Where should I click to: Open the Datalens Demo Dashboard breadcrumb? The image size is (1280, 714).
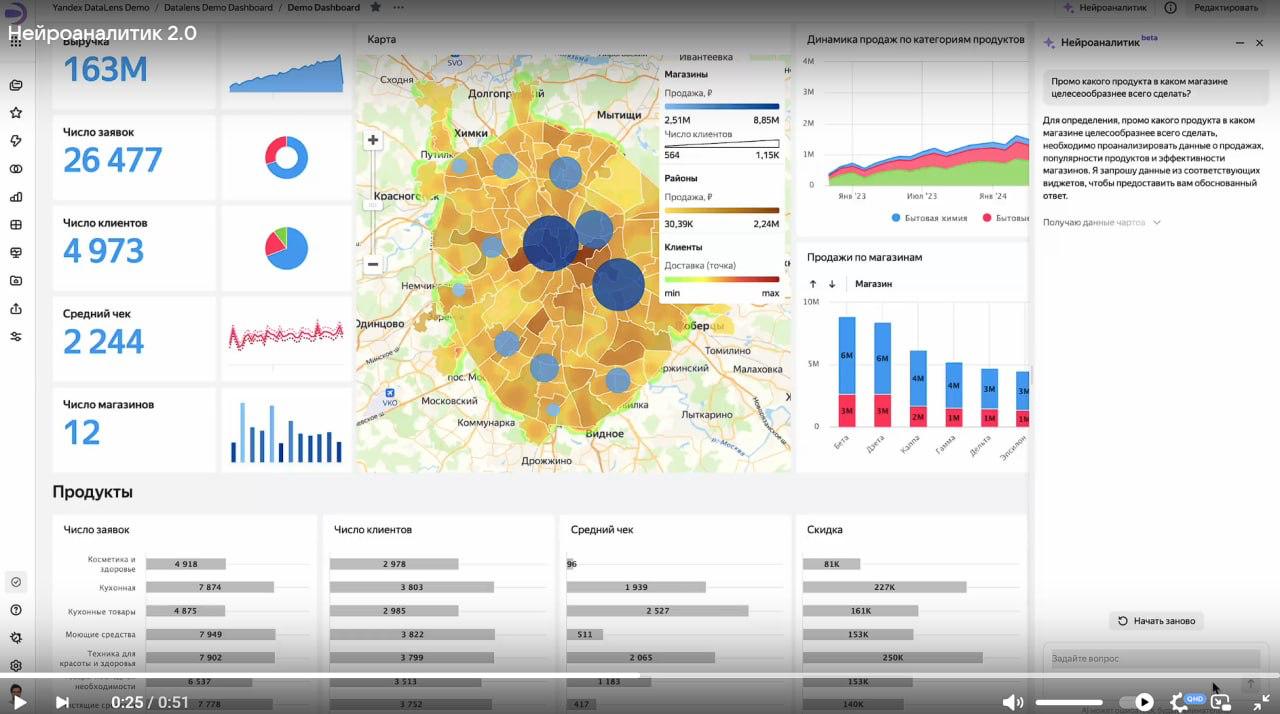coord(217,7)
